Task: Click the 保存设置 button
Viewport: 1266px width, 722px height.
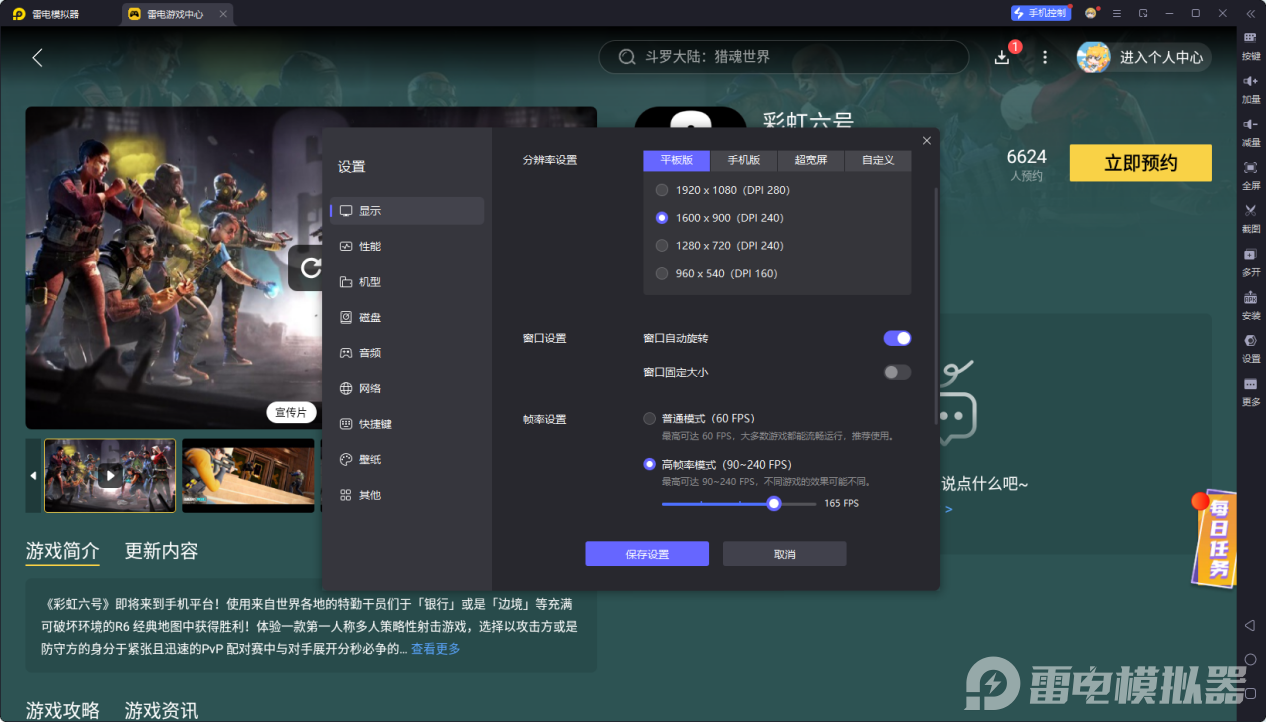Action: click(x=647, y=554)
